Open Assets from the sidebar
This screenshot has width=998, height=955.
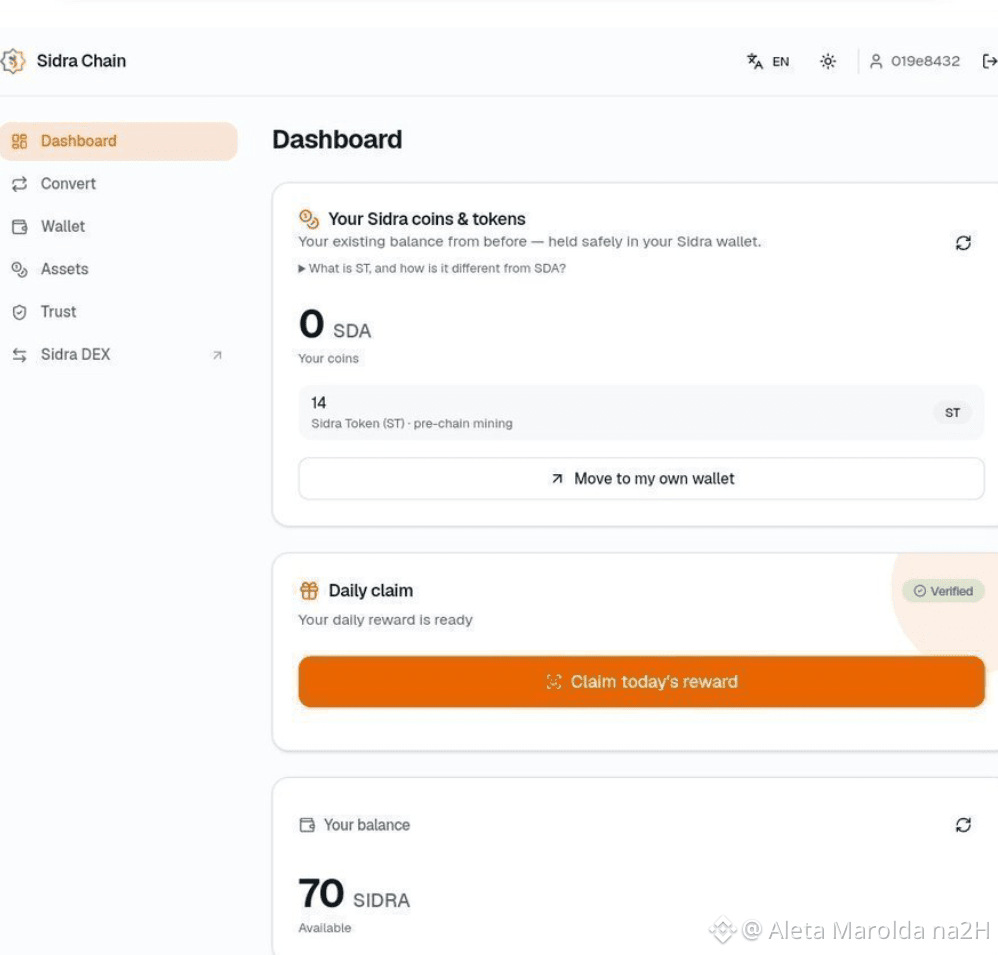coord(118,269)
